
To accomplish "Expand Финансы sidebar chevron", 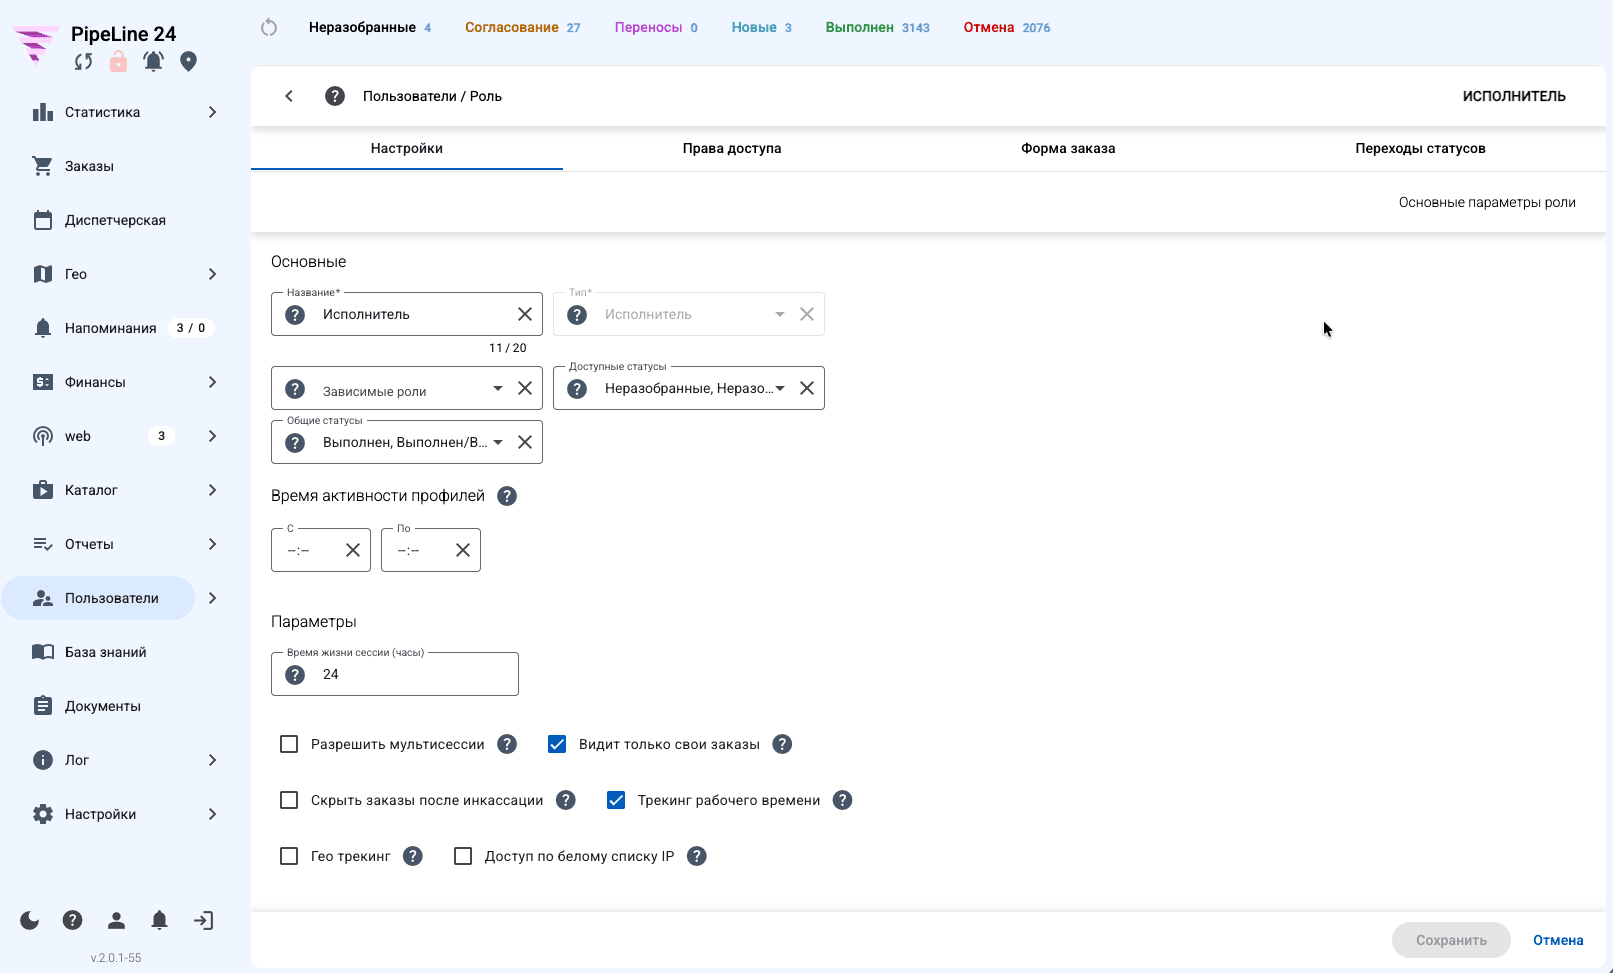I will (212, 382).
